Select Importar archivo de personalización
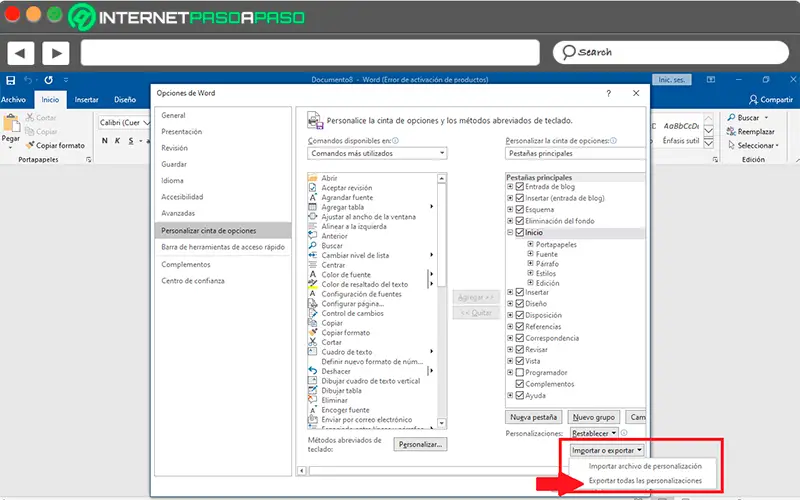This screenshot has width=800, height=500. (x=644, y=466)
